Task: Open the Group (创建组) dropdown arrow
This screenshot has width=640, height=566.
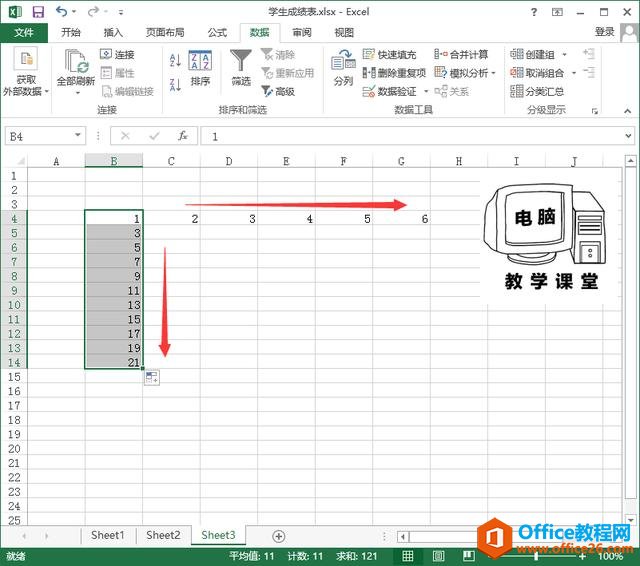Action: click(x=564, y=54)
